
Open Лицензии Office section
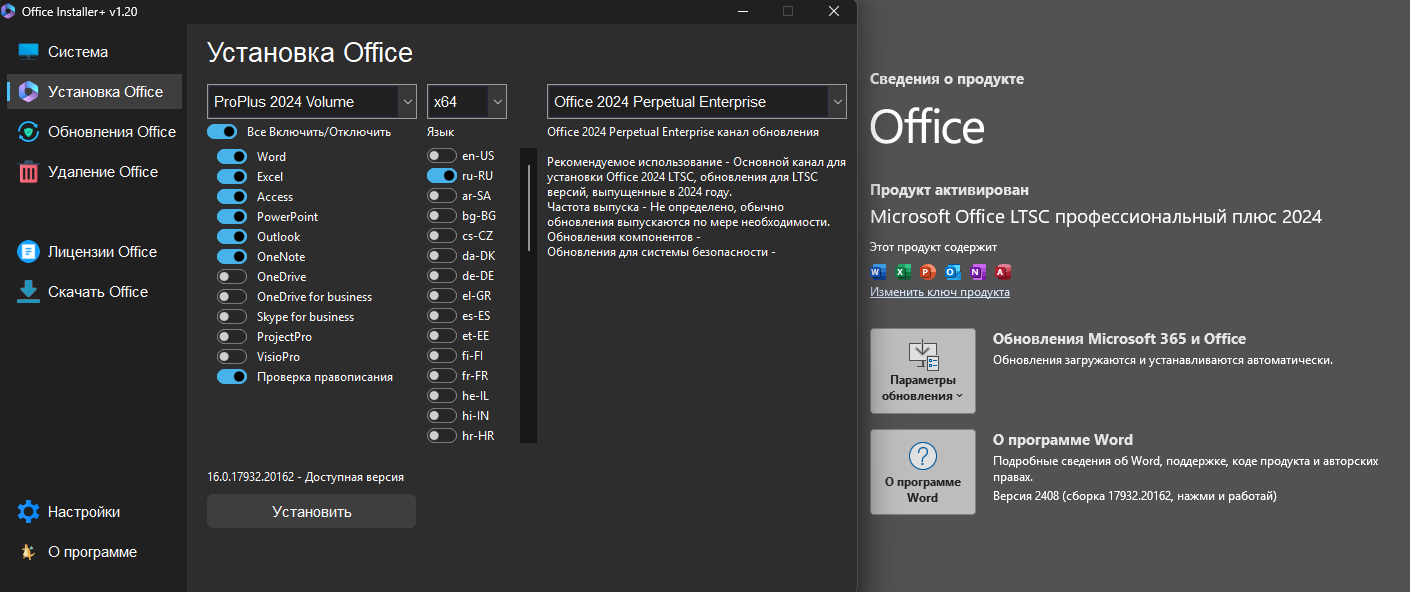(95, 252)
